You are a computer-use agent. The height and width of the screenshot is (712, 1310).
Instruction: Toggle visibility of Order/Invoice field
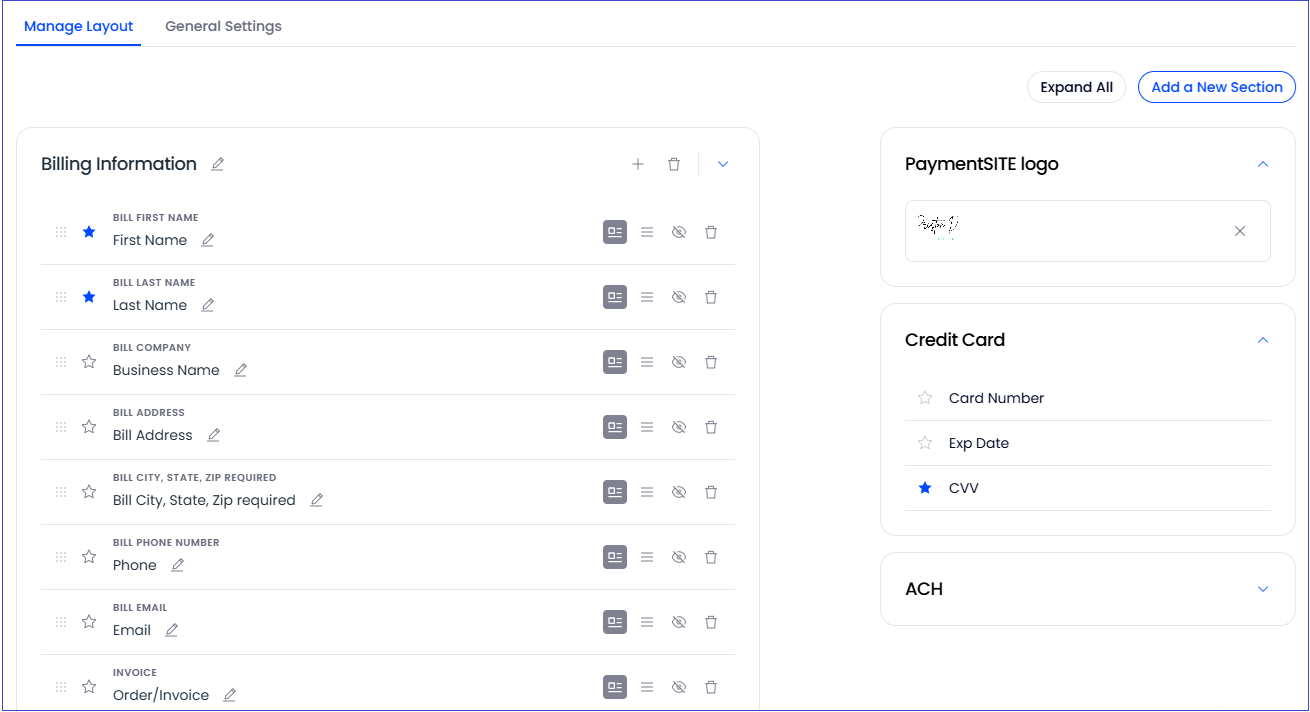(679, 687)
